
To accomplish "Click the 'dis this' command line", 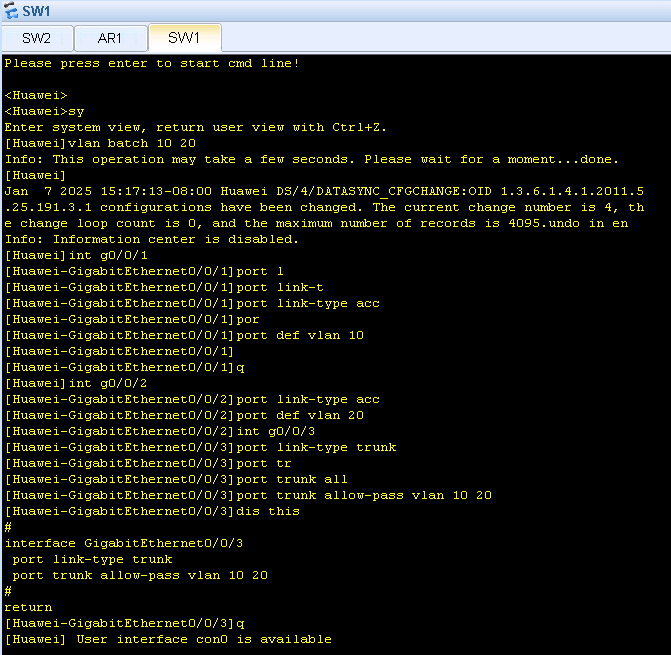I will pyautogui.click(x=152, y=511).
